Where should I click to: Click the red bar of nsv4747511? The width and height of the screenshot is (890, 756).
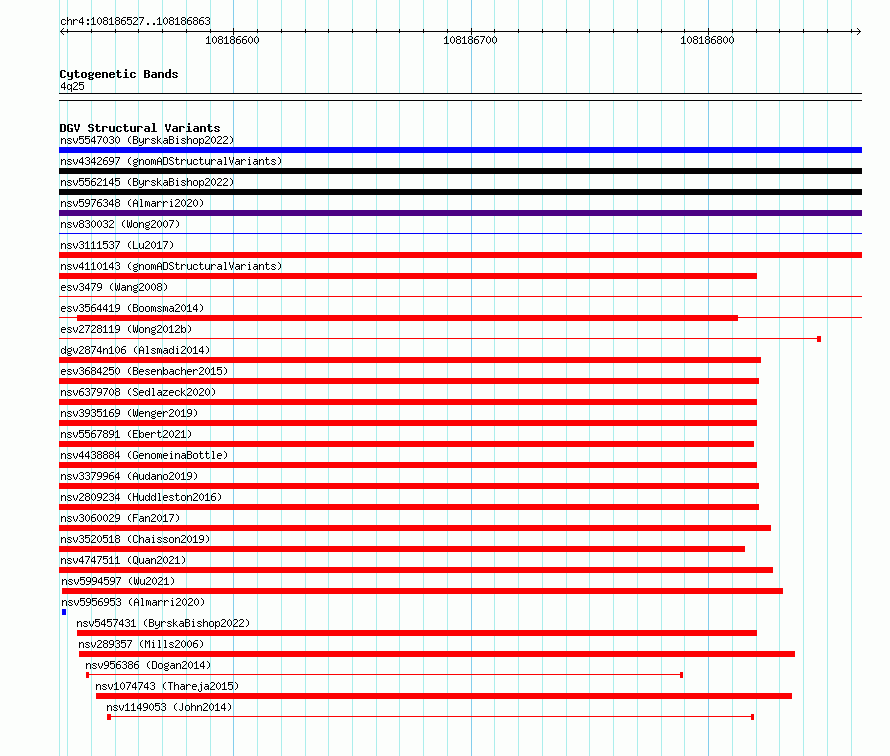point(415,570)
